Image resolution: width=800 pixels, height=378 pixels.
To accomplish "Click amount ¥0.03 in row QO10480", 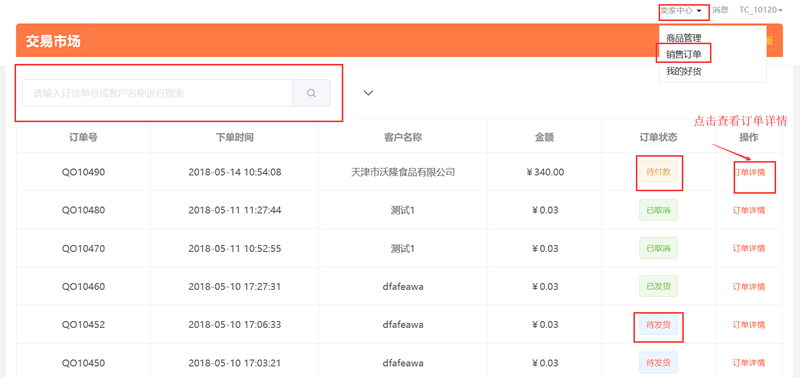I will click(x=544, y=210).
